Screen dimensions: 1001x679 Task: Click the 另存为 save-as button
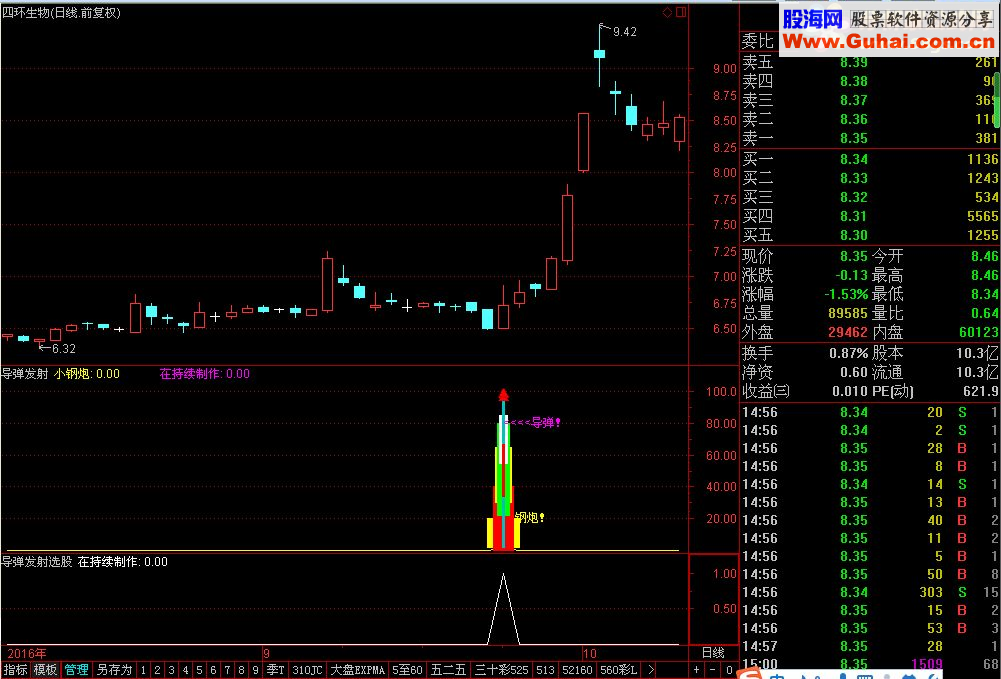[114, 669]
